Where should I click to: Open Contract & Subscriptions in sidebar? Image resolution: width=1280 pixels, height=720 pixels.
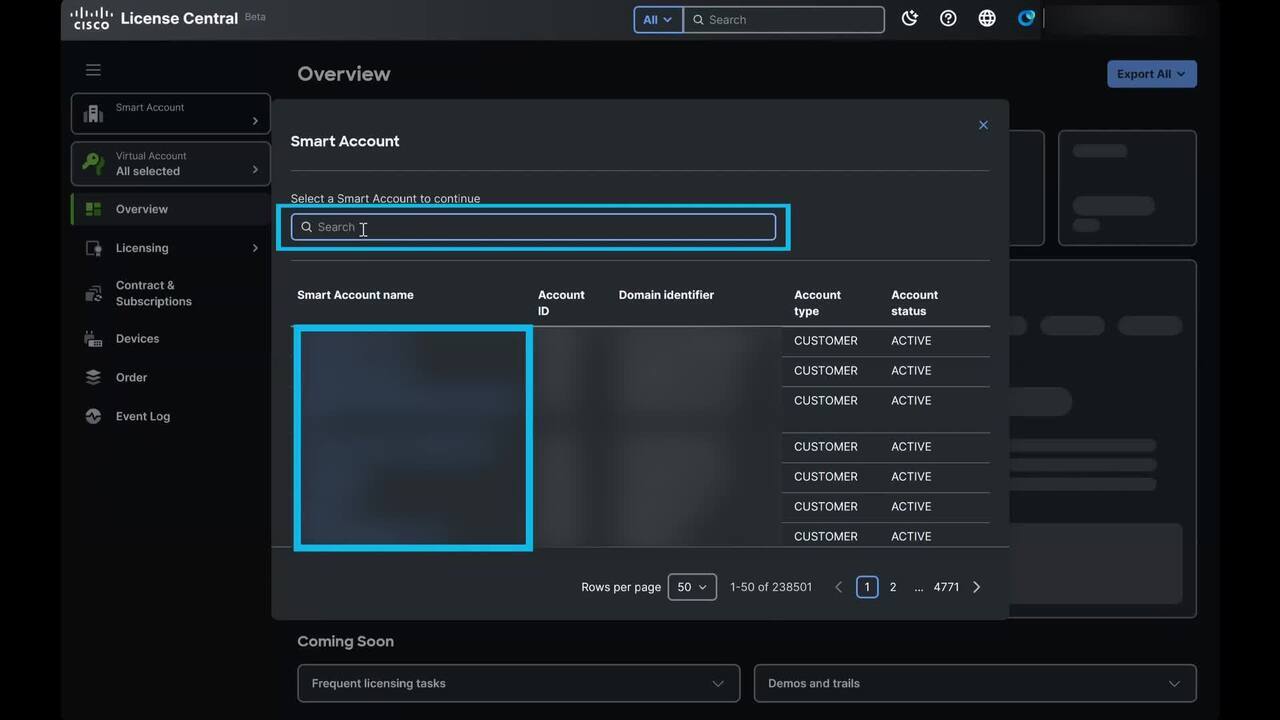pos(154,293)
